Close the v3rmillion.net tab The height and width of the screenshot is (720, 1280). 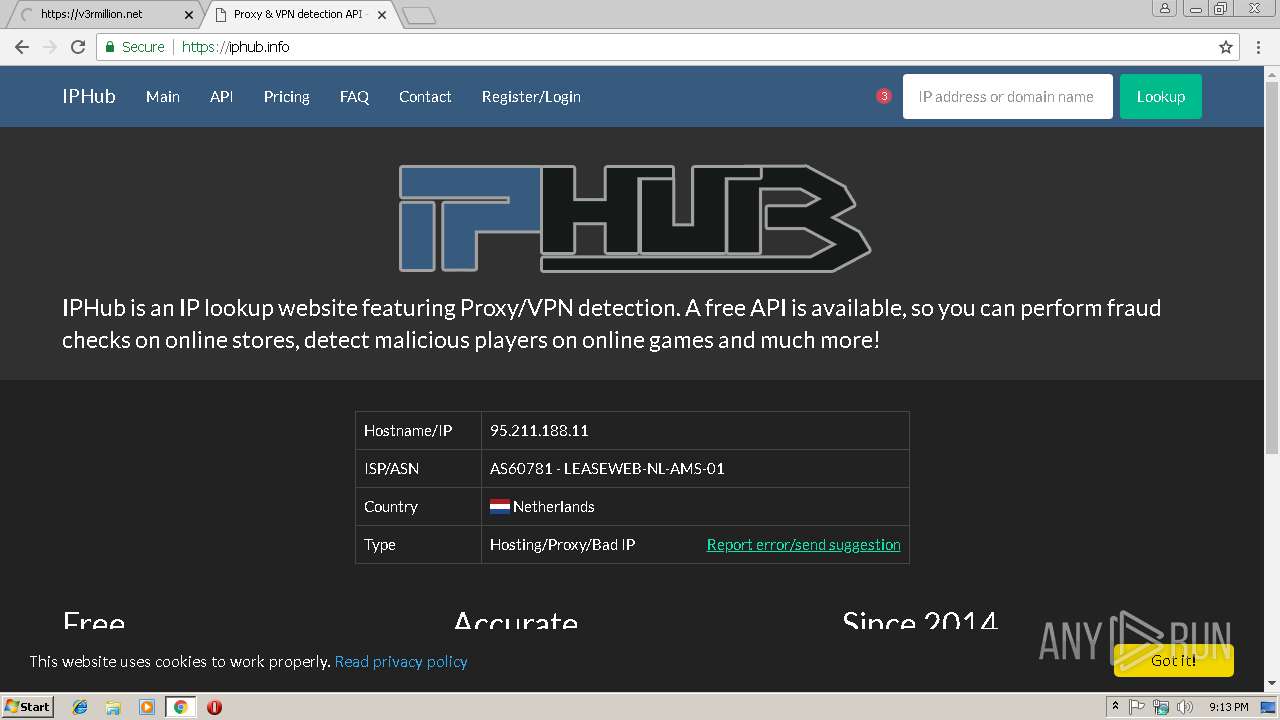pyautogui.click(x=189, y=15)
